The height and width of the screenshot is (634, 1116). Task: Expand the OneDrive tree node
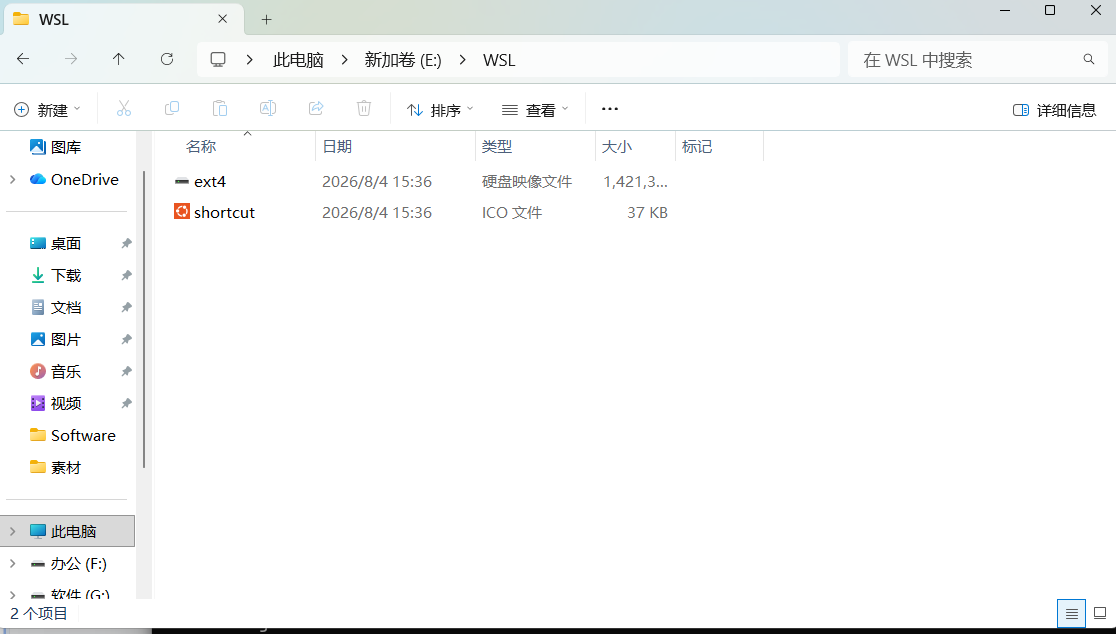12,179
